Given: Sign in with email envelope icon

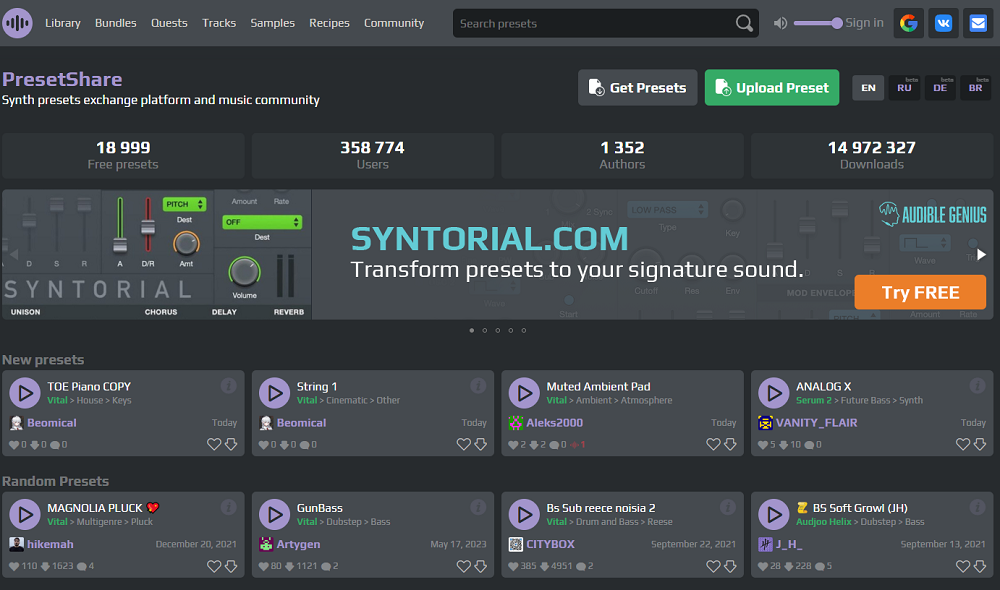Looking at the screenshot, I should click(977, 23).
